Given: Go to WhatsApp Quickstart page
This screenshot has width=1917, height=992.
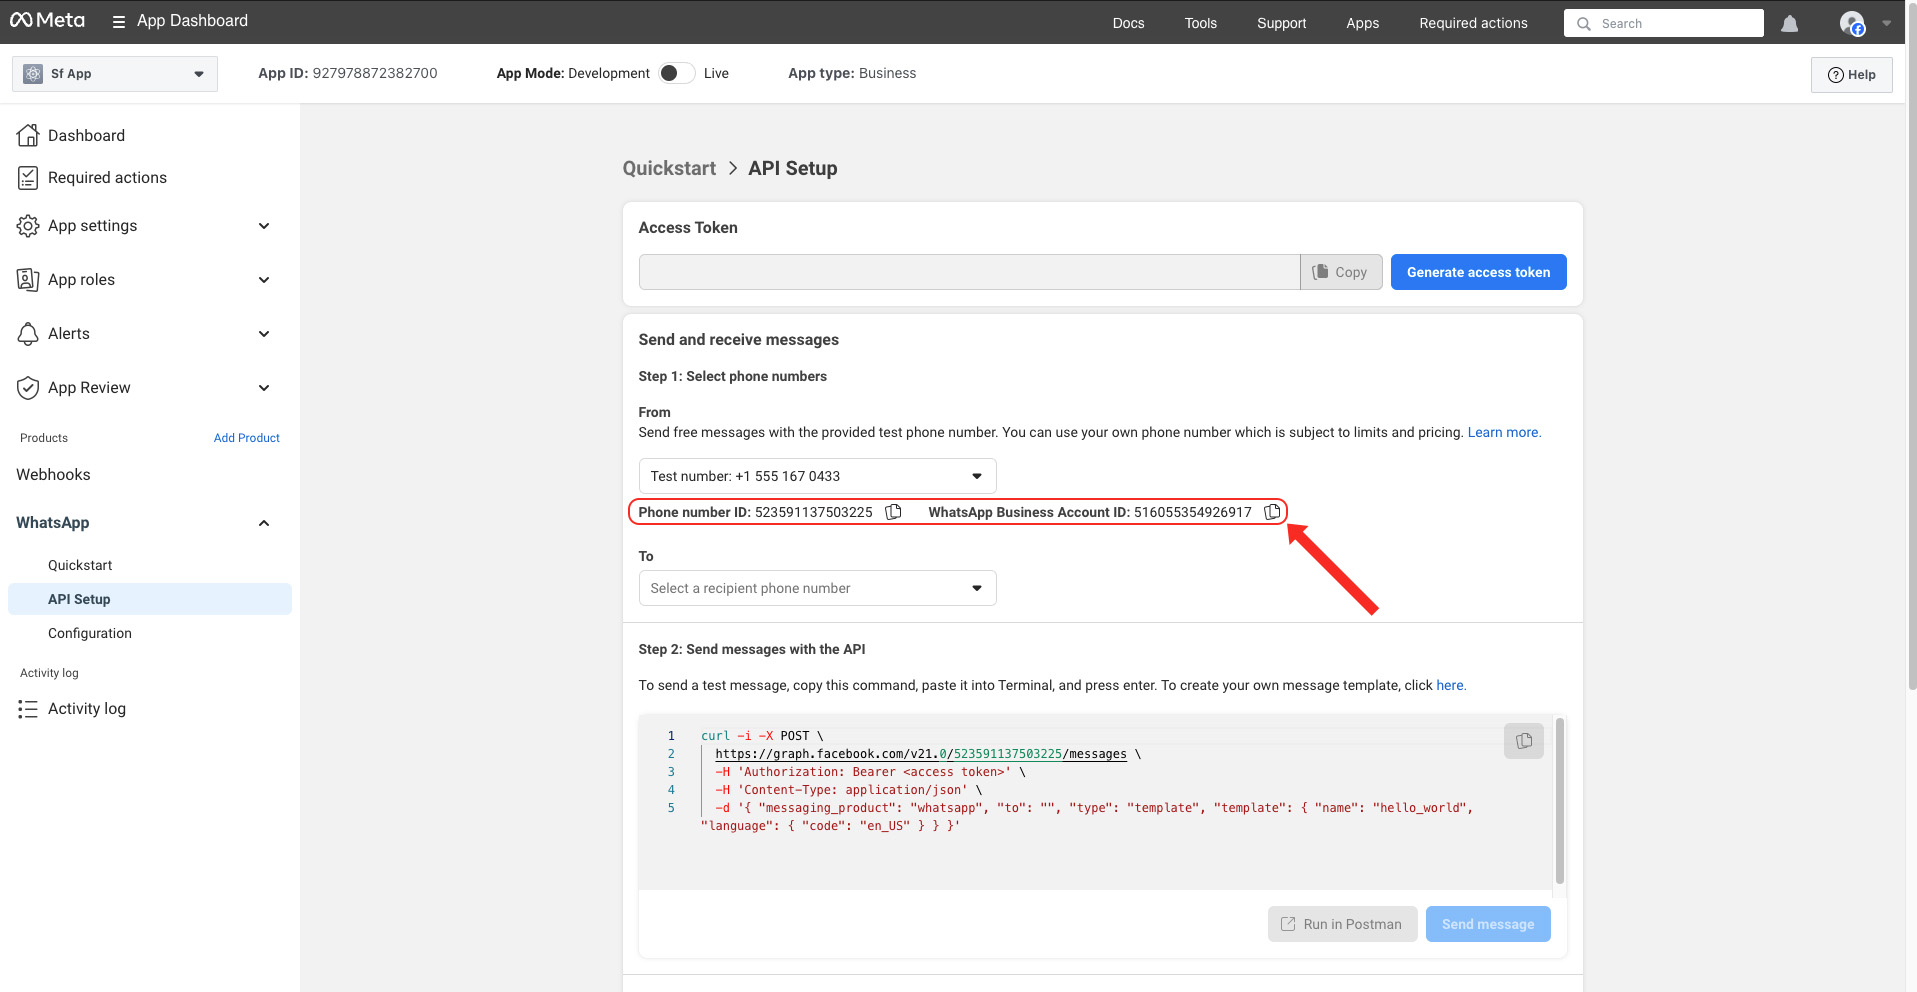Looking at the screenshot, I should tap(80, 565).
